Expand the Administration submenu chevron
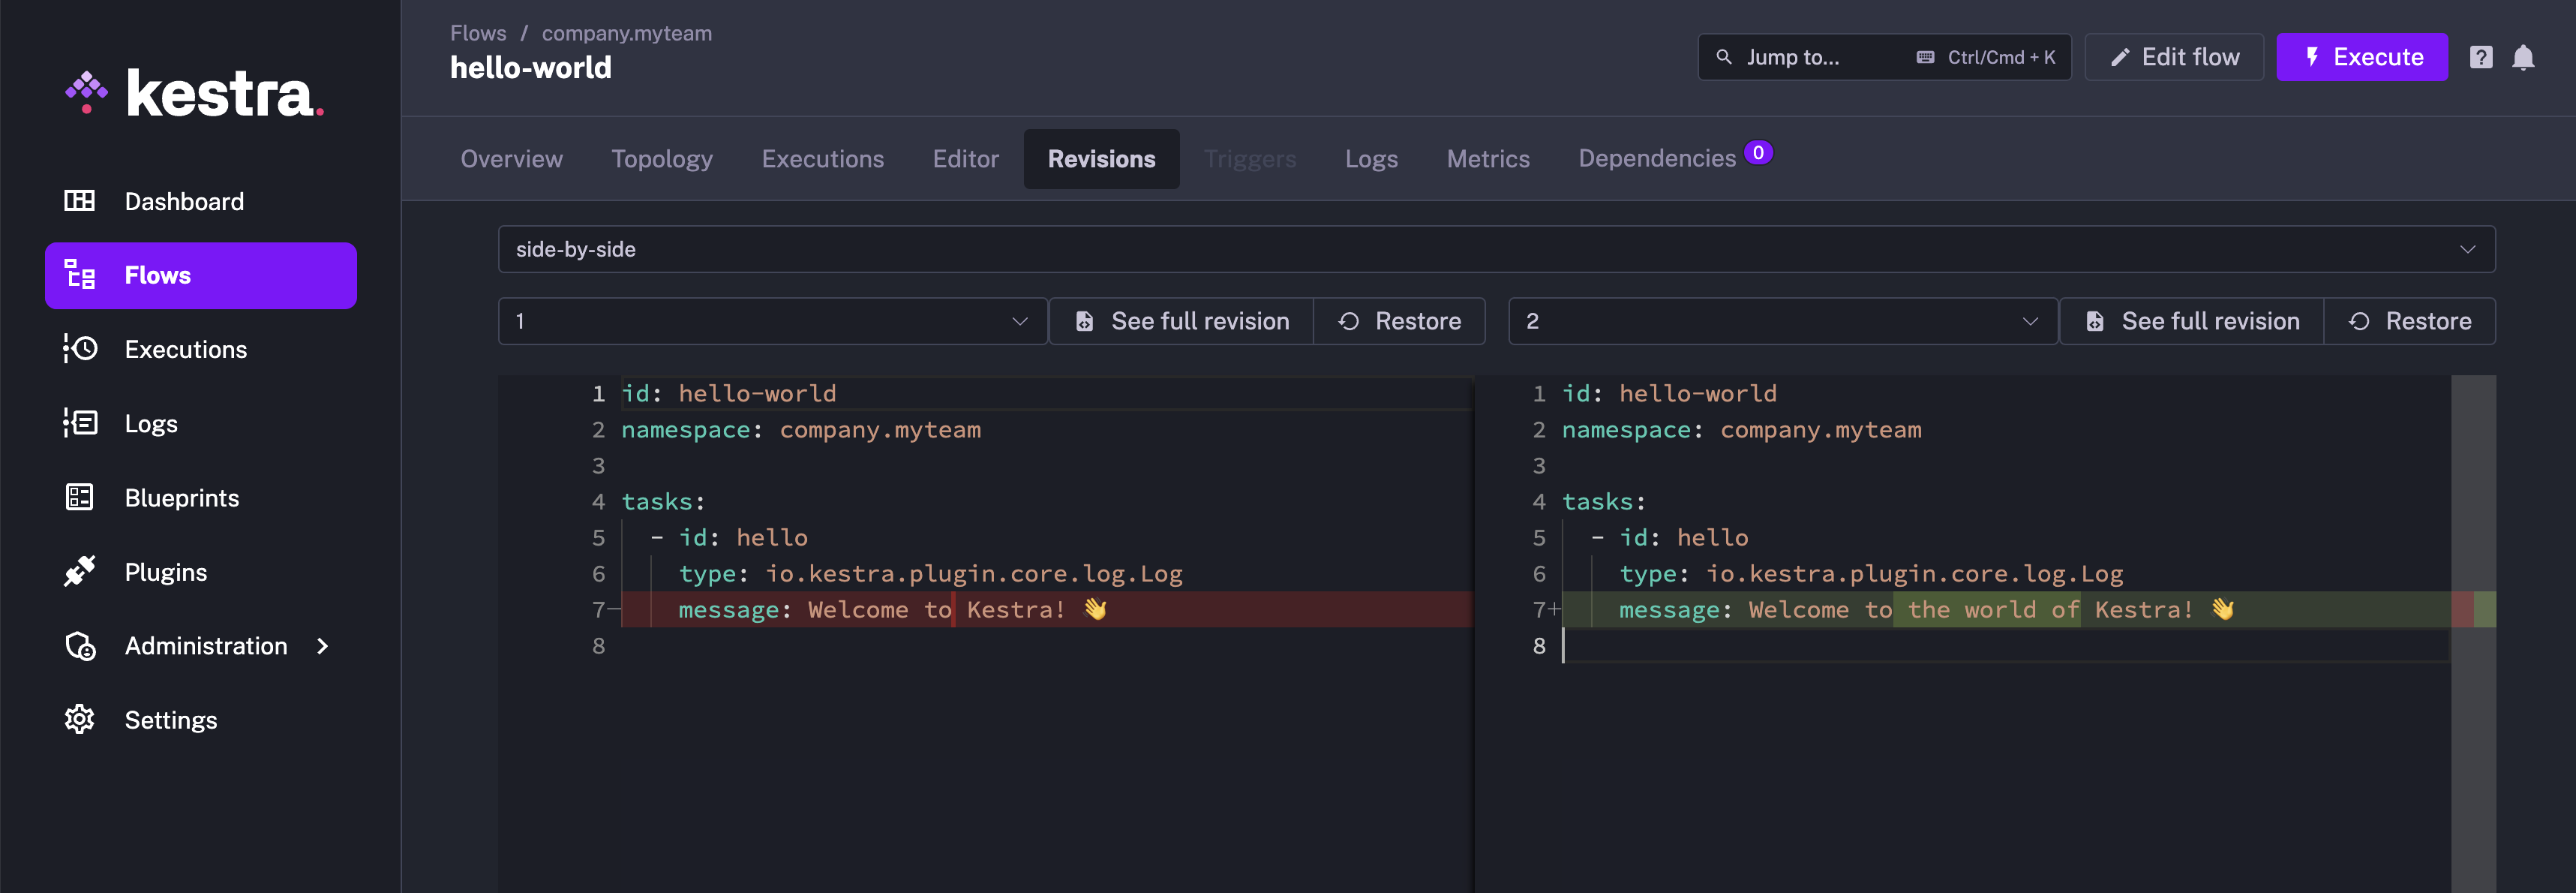This screenshot has width=2576, height=893. pos(322,646)
